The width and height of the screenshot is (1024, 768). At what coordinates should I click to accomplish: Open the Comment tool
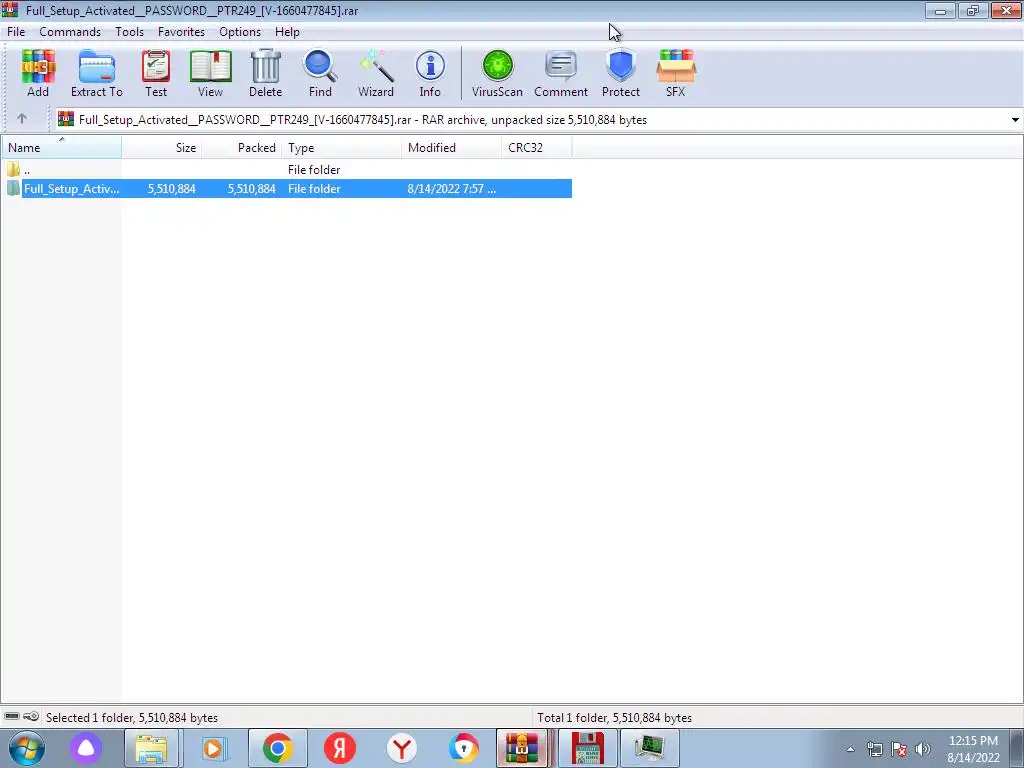point(561,73)
